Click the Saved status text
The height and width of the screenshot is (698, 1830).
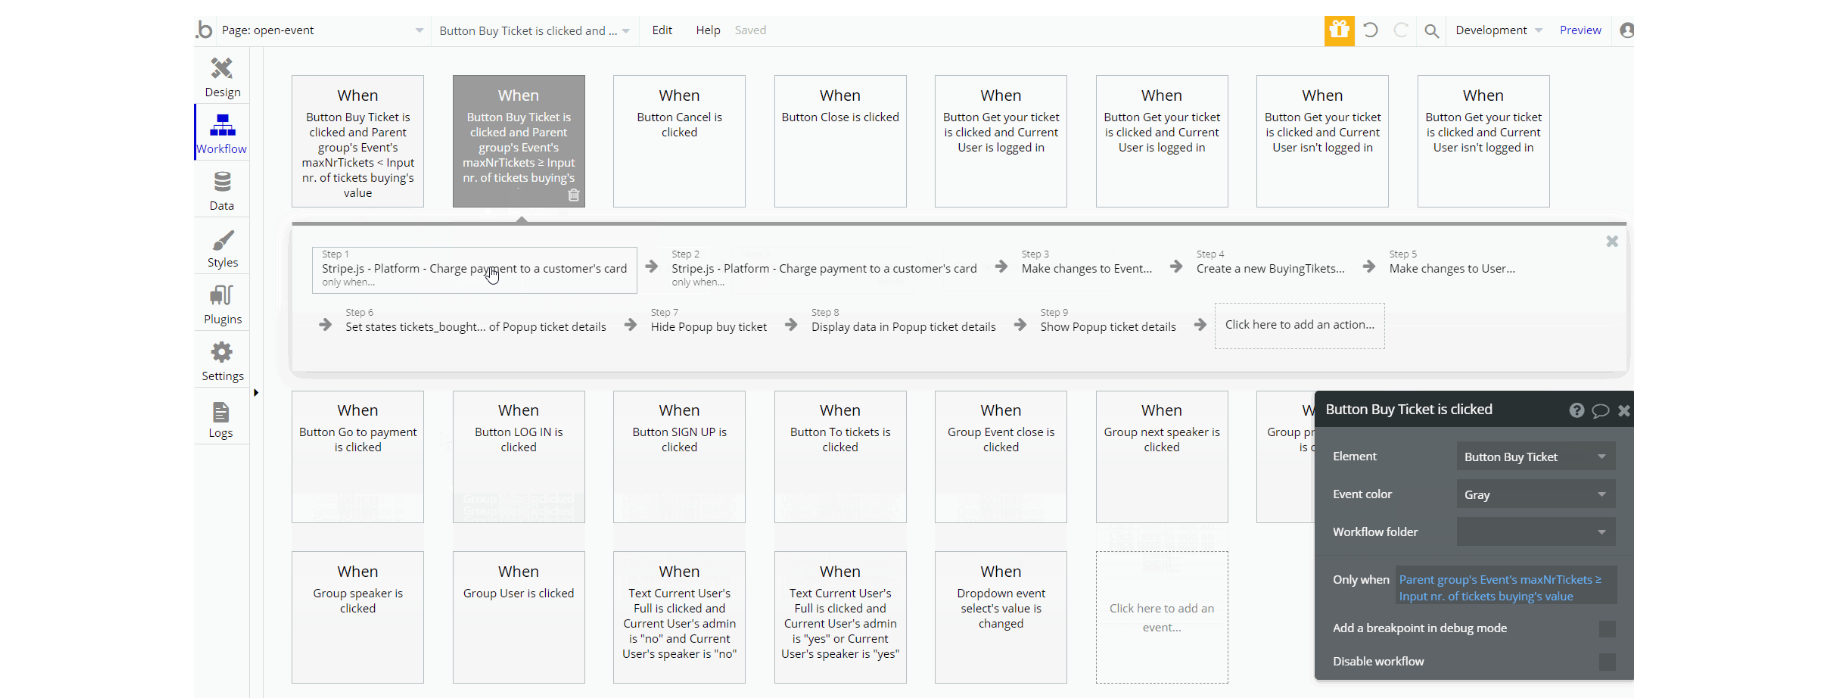tap(750, 30)
